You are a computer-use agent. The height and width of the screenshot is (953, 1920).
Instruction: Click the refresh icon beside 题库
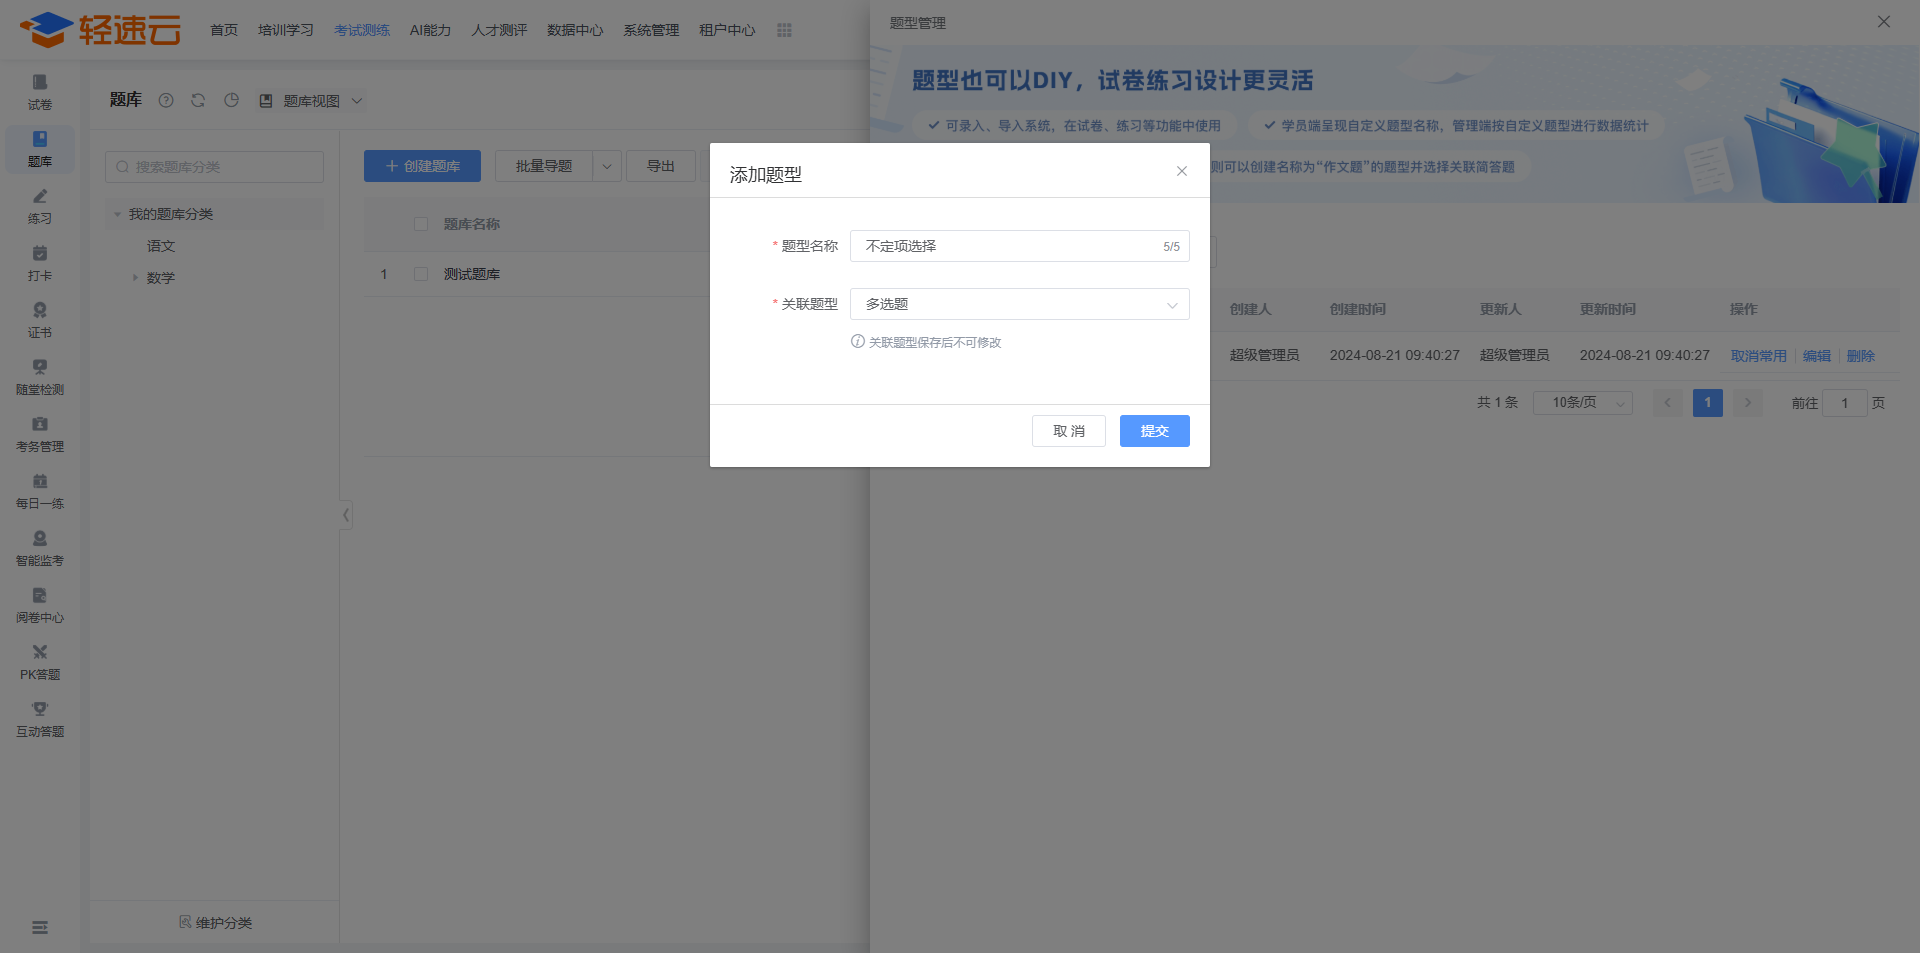pyautogui.click(x=198, y=100)
